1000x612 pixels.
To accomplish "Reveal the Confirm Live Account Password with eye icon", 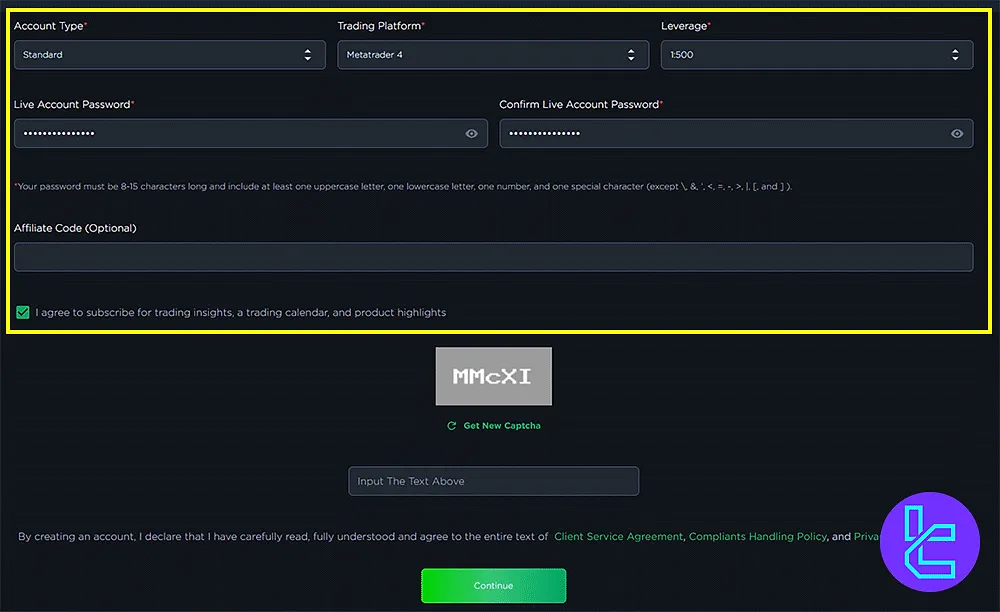I will [957, 133].
